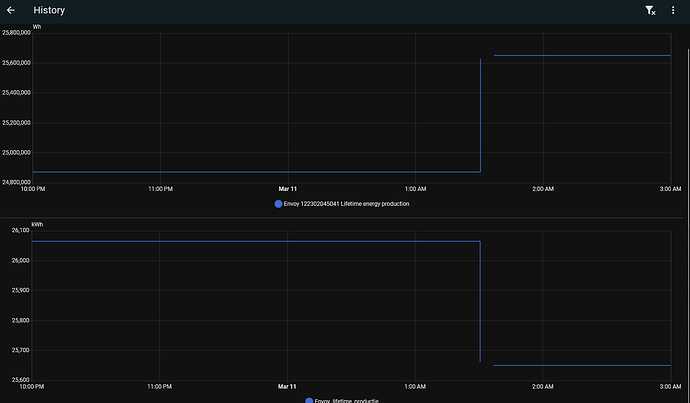Viewport: 690px width, 403px height.
Task: Click the bottom chart's lower plateau line
Action: point(582,365)
